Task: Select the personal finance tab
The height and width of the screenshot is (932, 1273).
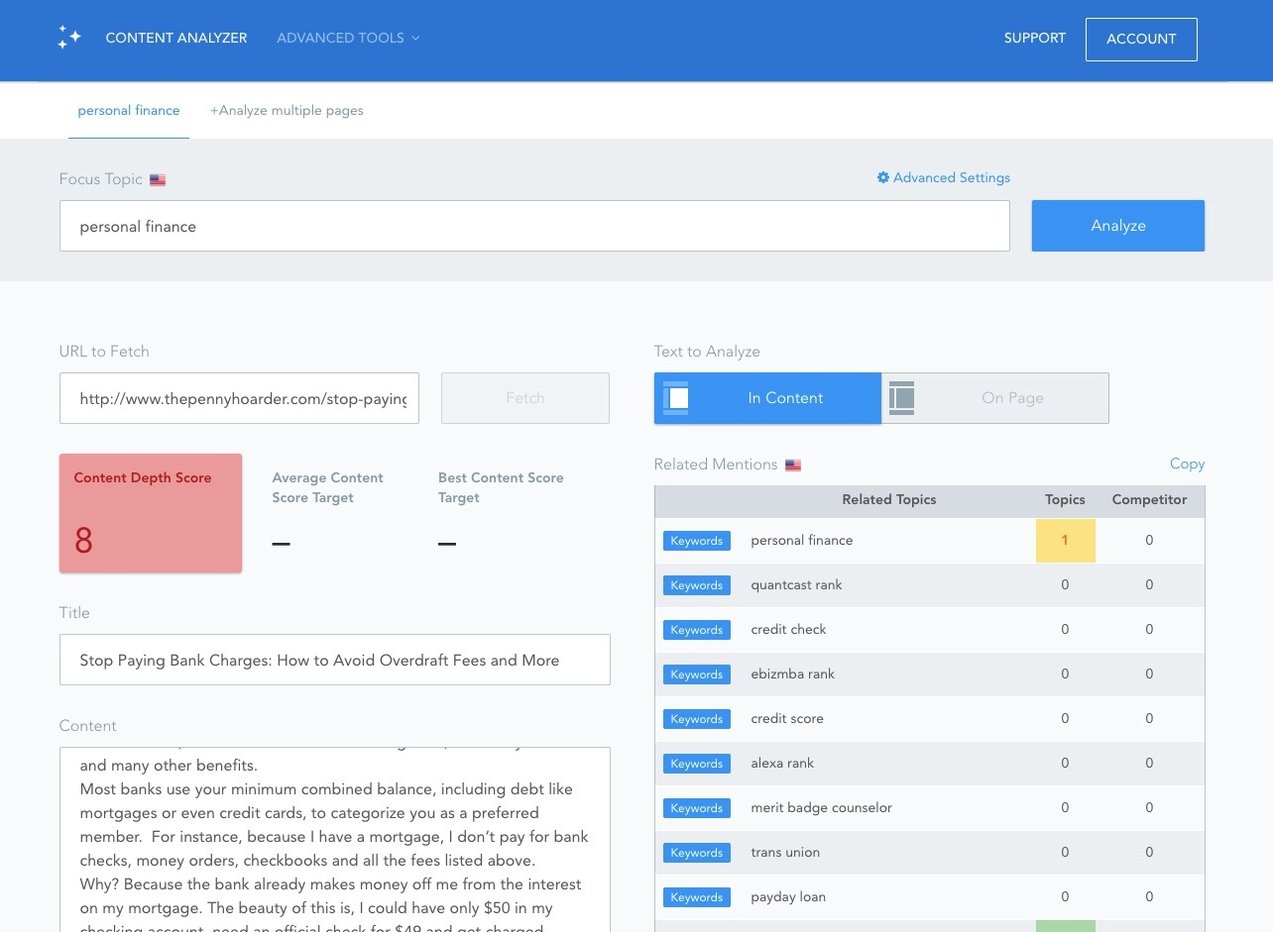Action: click(x=129, y=110)
